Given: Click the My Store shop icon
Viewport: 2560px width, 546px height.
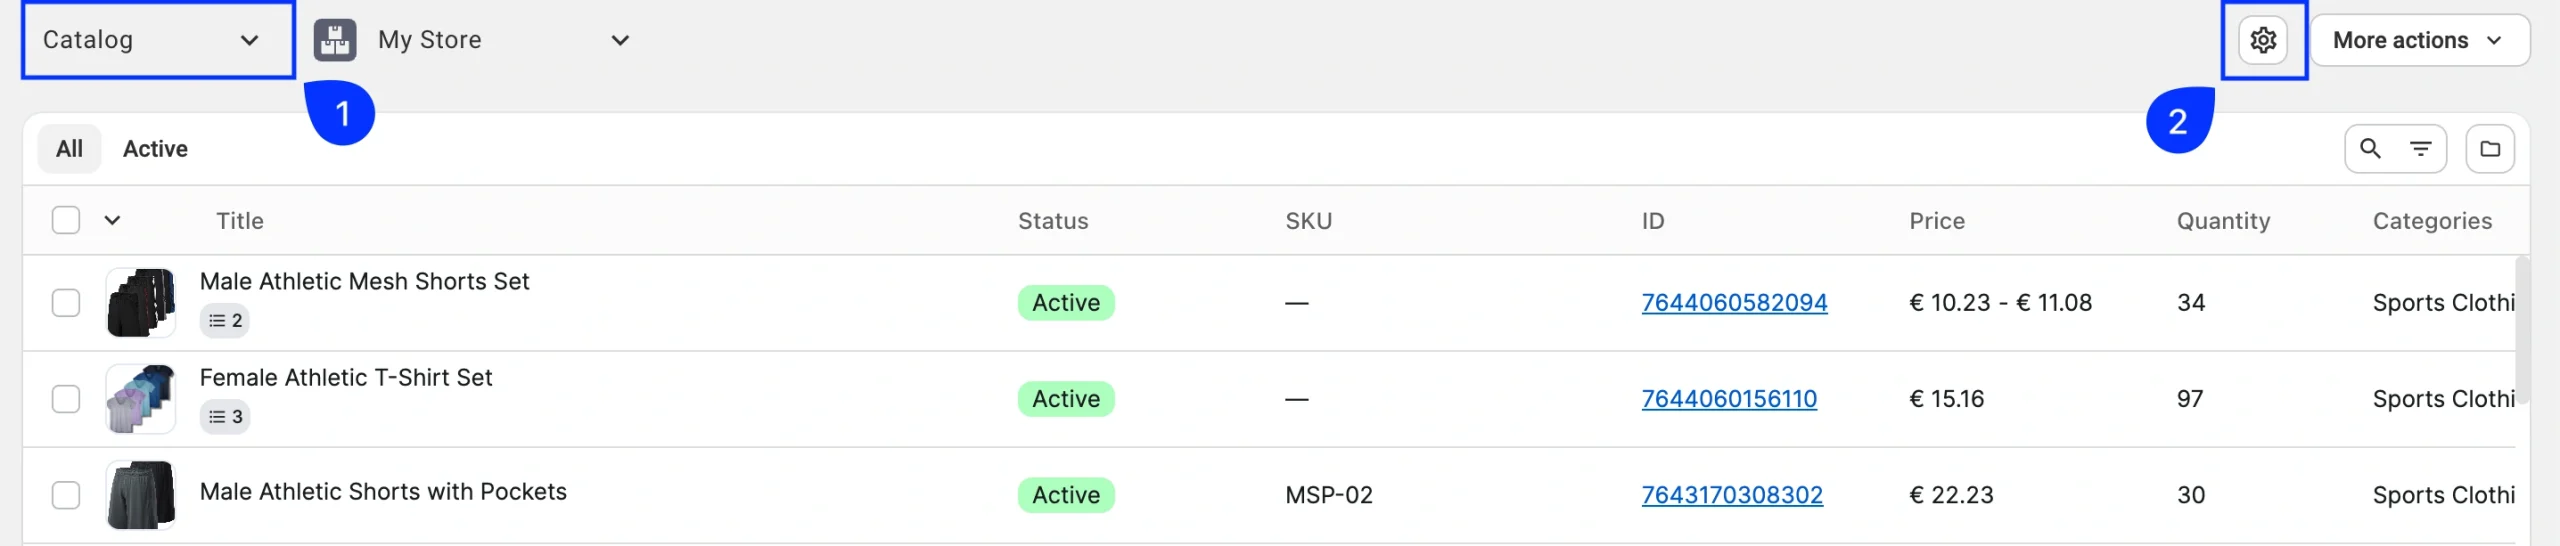Looking at the screenshot, I should click(335, 40).
